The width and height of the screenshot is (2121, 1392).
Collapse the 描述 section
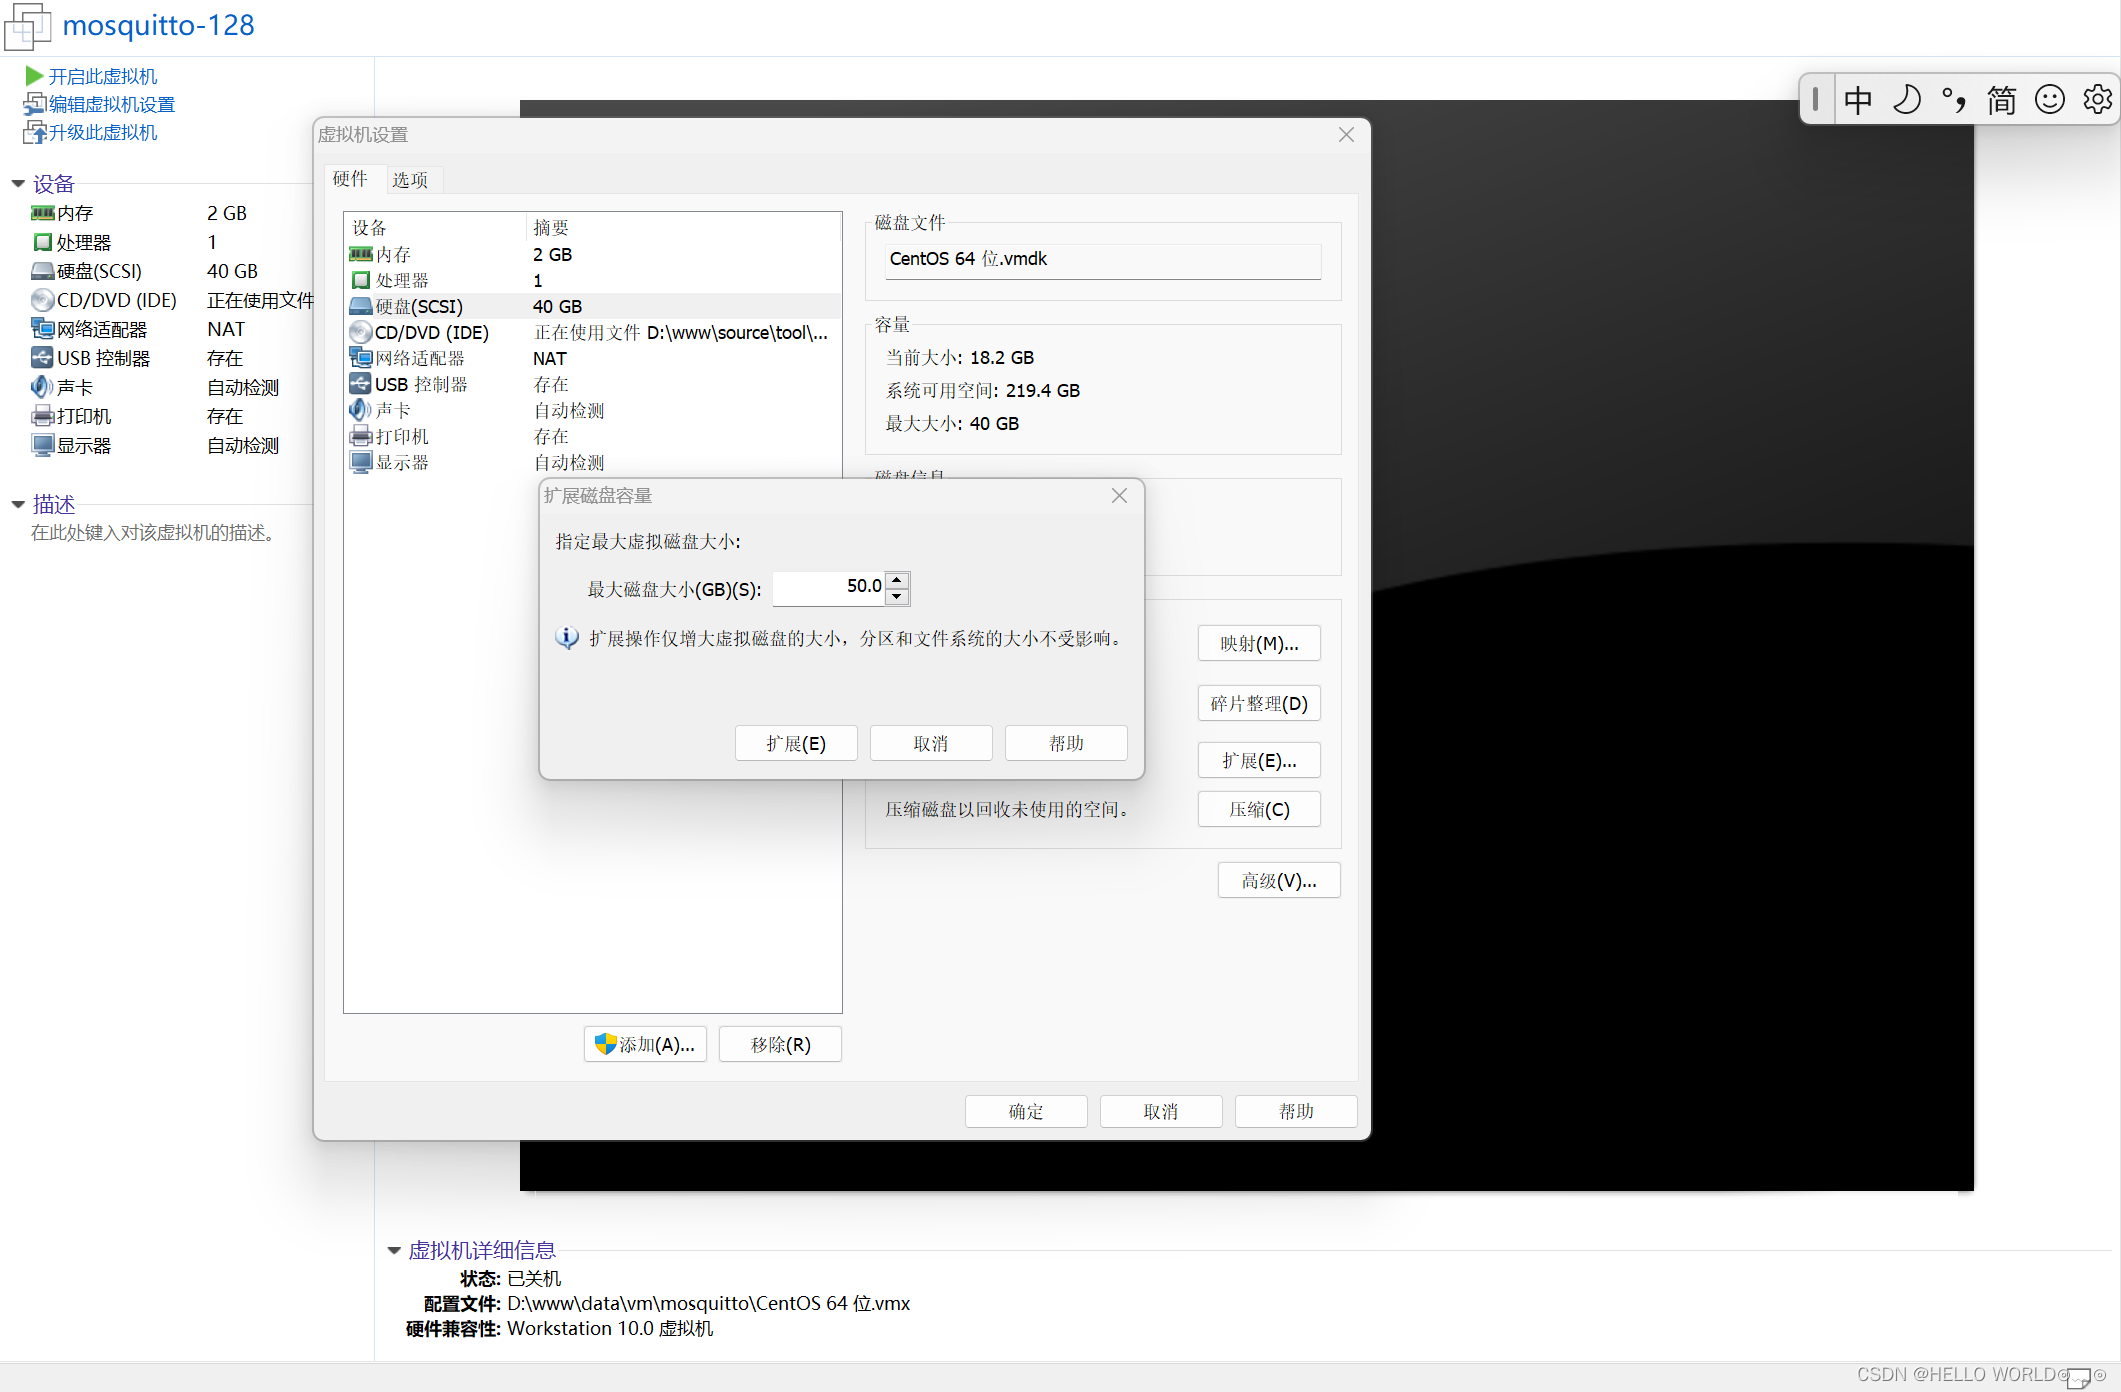click(x=18, y=505)
